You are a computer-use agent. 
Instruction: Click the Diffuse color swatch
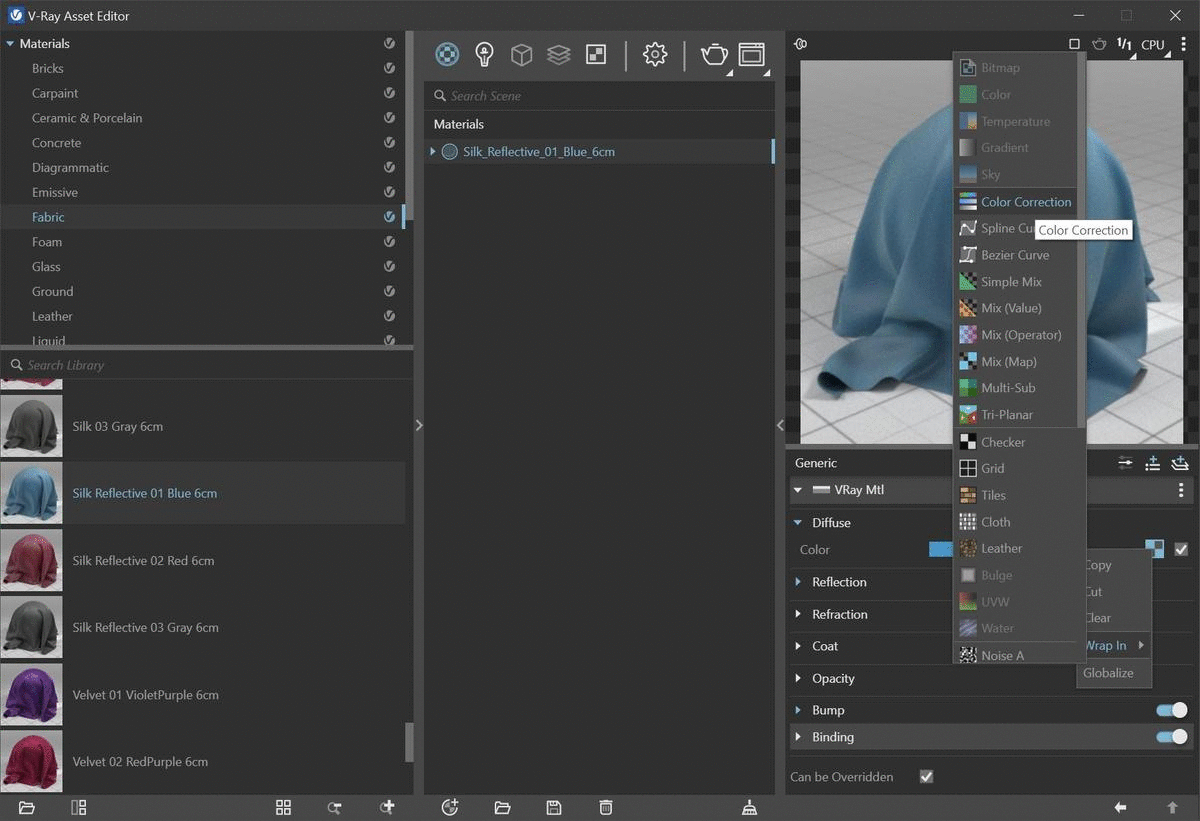[x=940, y=549]
